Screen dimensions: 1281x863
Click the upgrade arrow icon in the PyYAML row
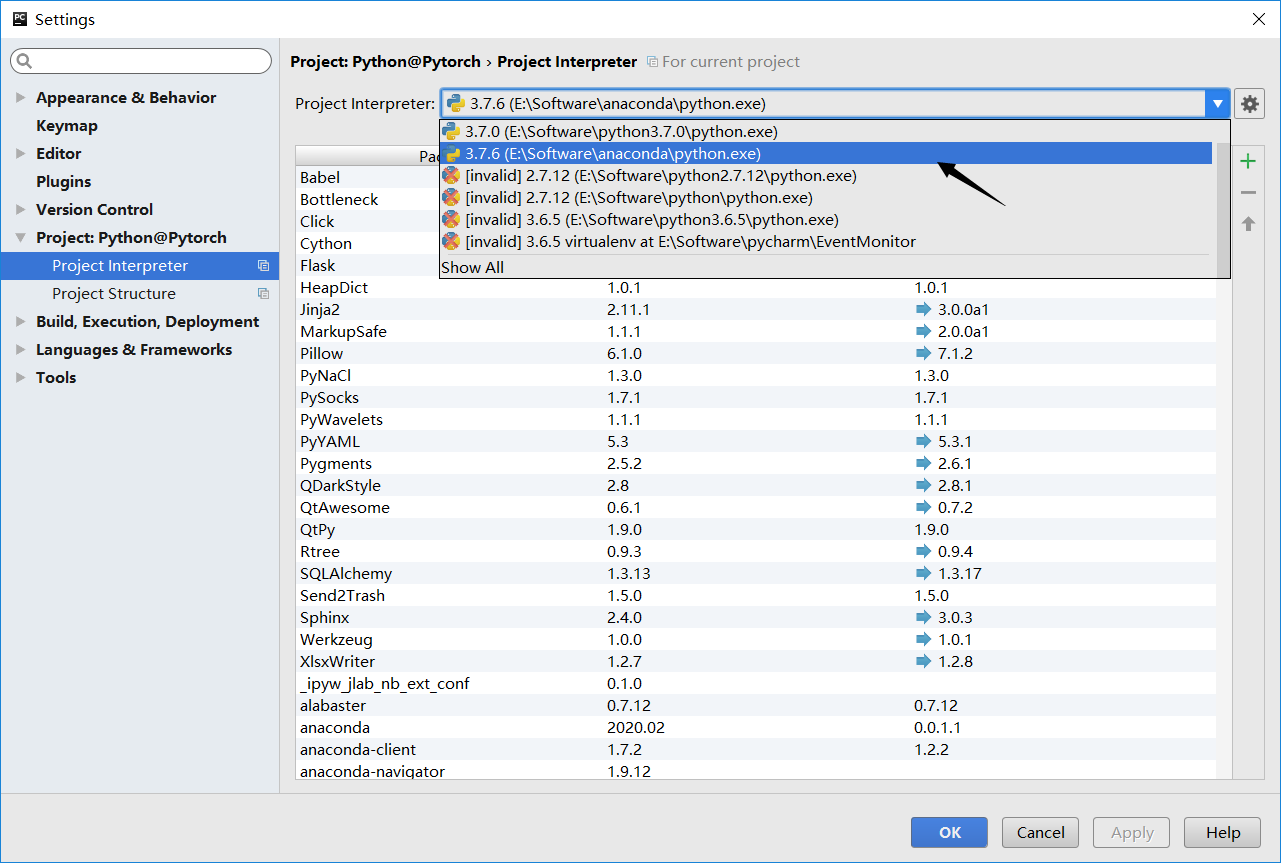pyautogui.click(x=923, y=441)
